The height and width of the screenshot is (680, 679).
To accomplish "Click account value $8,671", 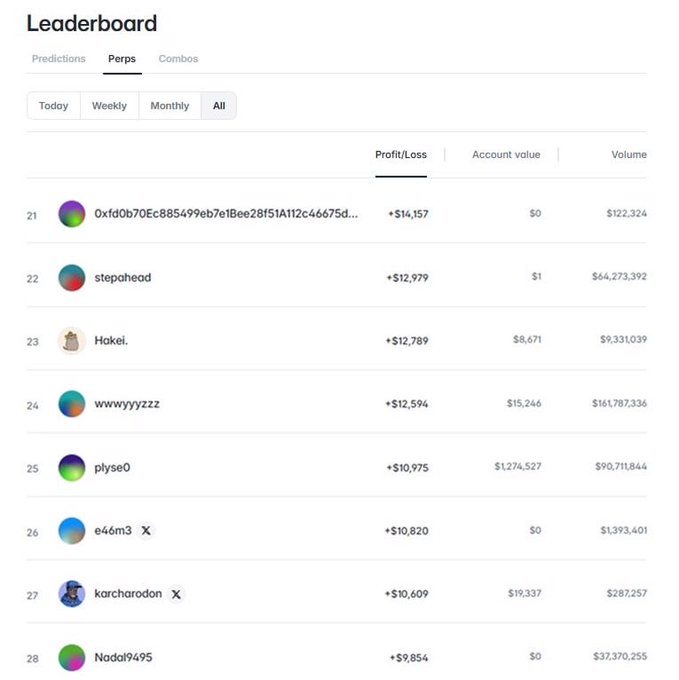I will point(527,339).
